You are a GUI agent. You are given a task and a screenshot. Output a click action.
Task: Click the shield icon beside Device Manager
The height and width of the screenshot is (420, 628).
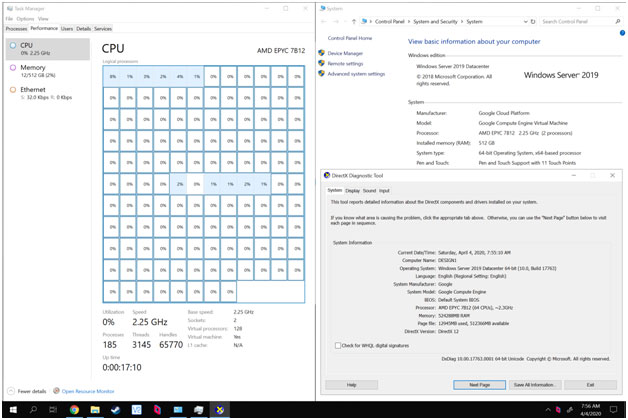(x=321, y=53)
